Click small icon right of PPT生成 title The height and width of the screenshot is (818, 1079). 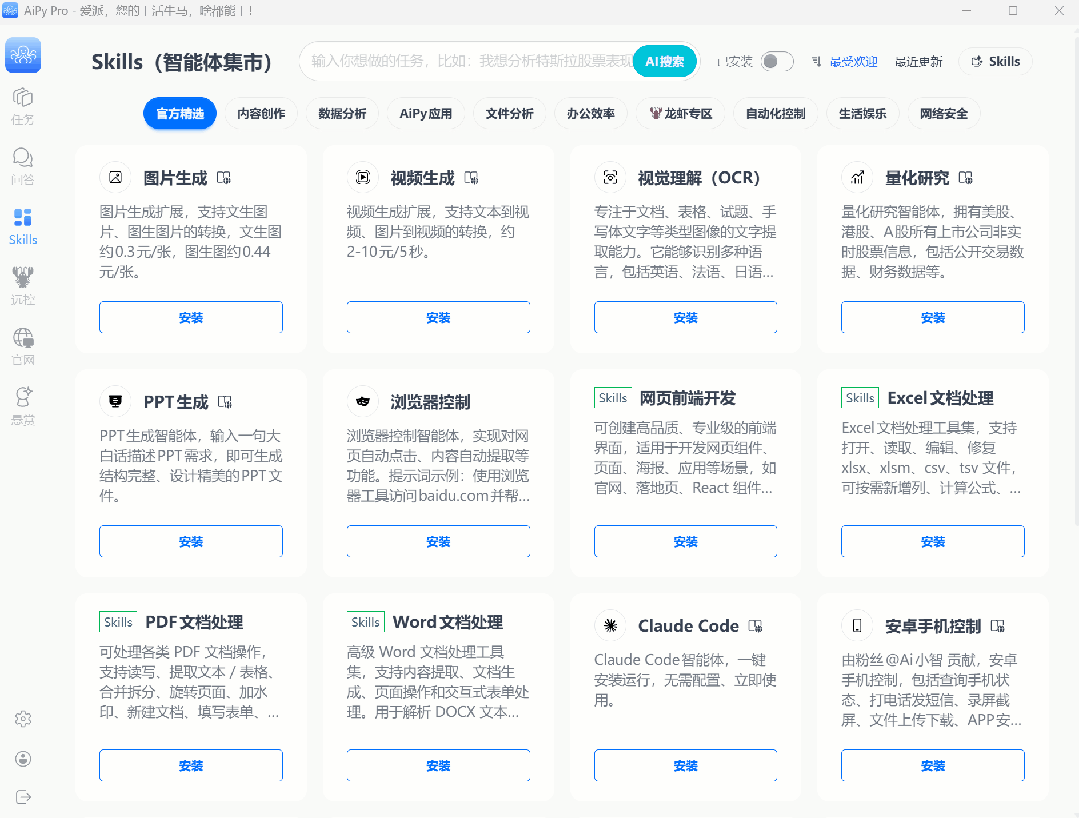click(x=225, y=402)
